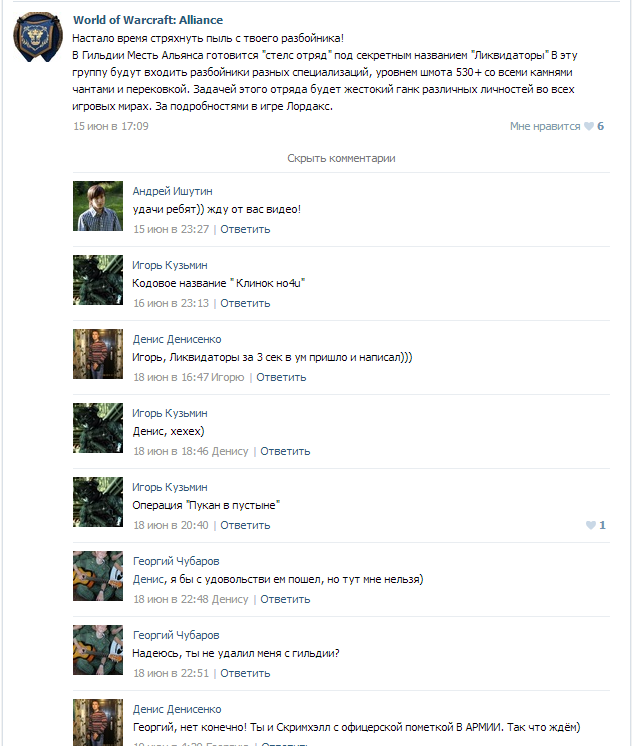This screenshot has height=746, width=633.
Task: Open the 'World of Warcraft: Alliance' group link
Action: coord(148,20)
